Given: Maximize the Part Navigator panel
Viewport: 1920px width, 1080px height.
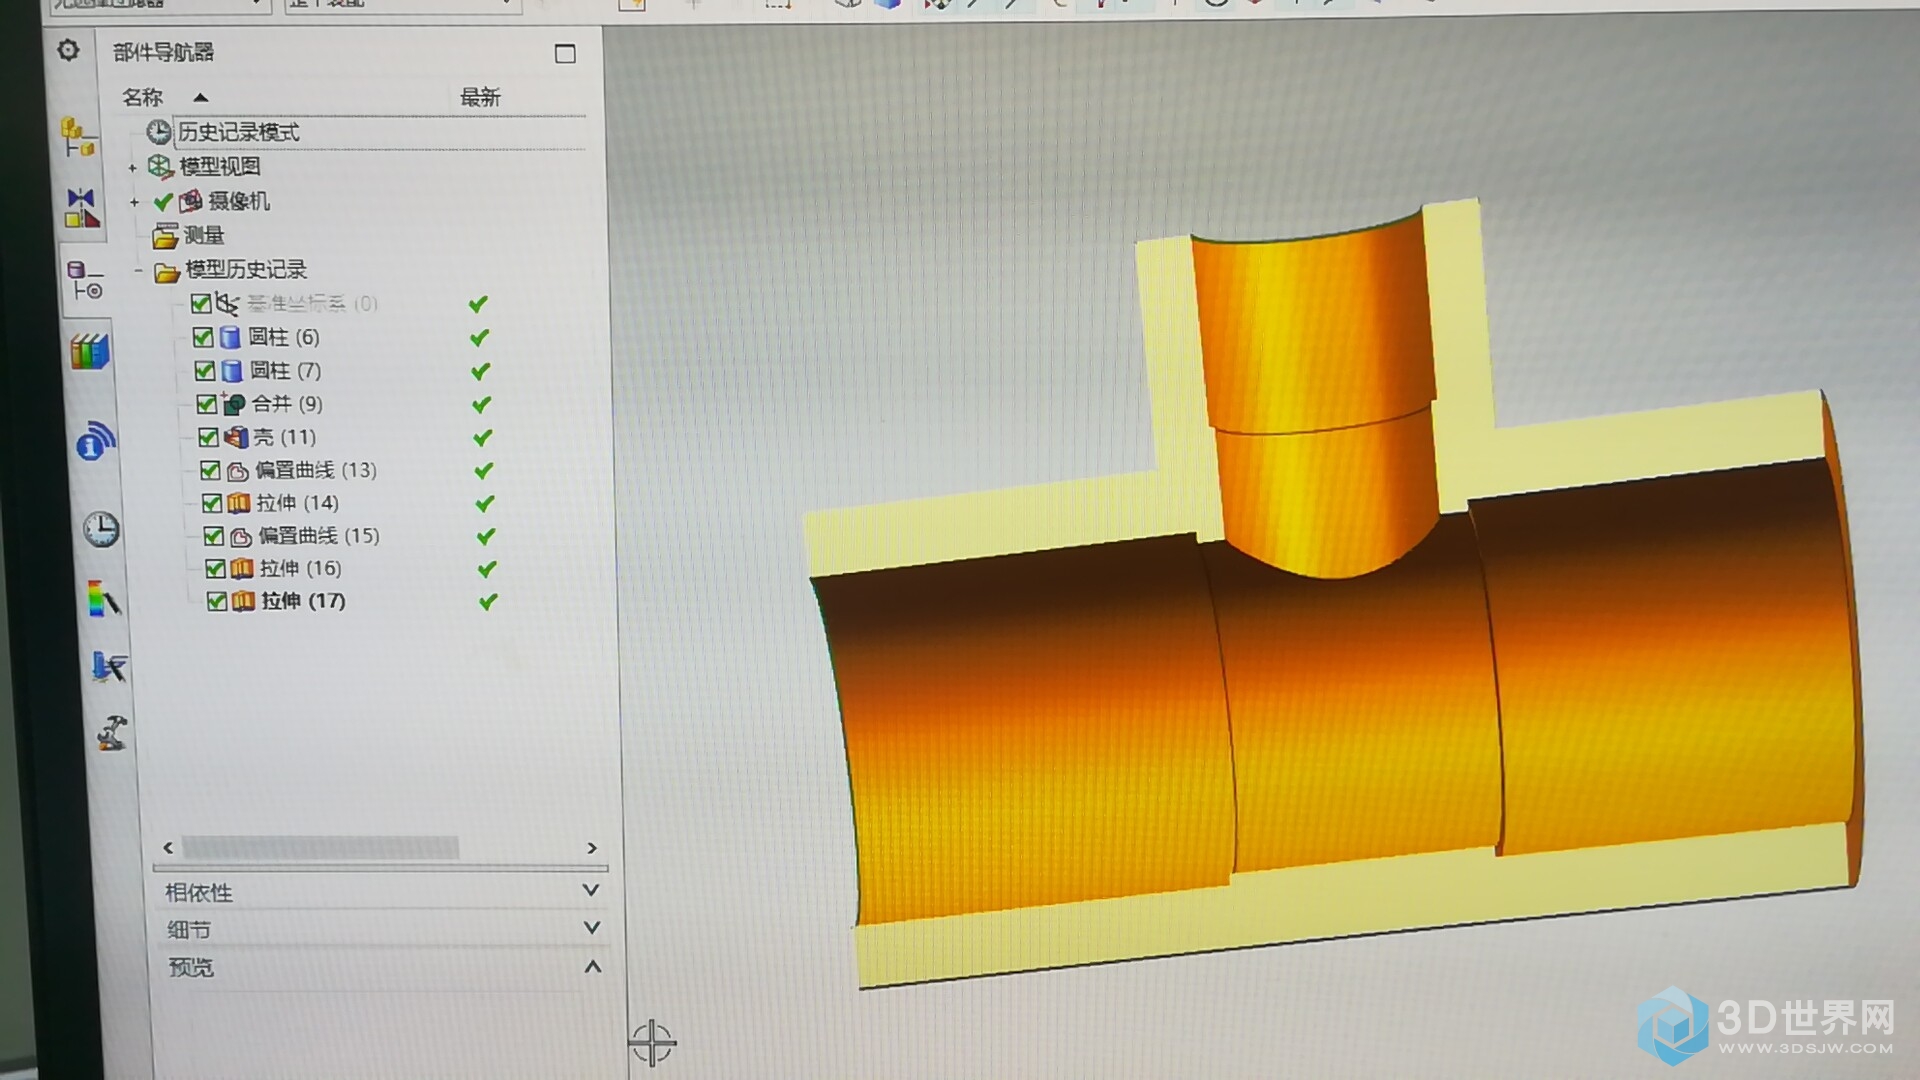Looking at the screenshot, I should 565,54.
